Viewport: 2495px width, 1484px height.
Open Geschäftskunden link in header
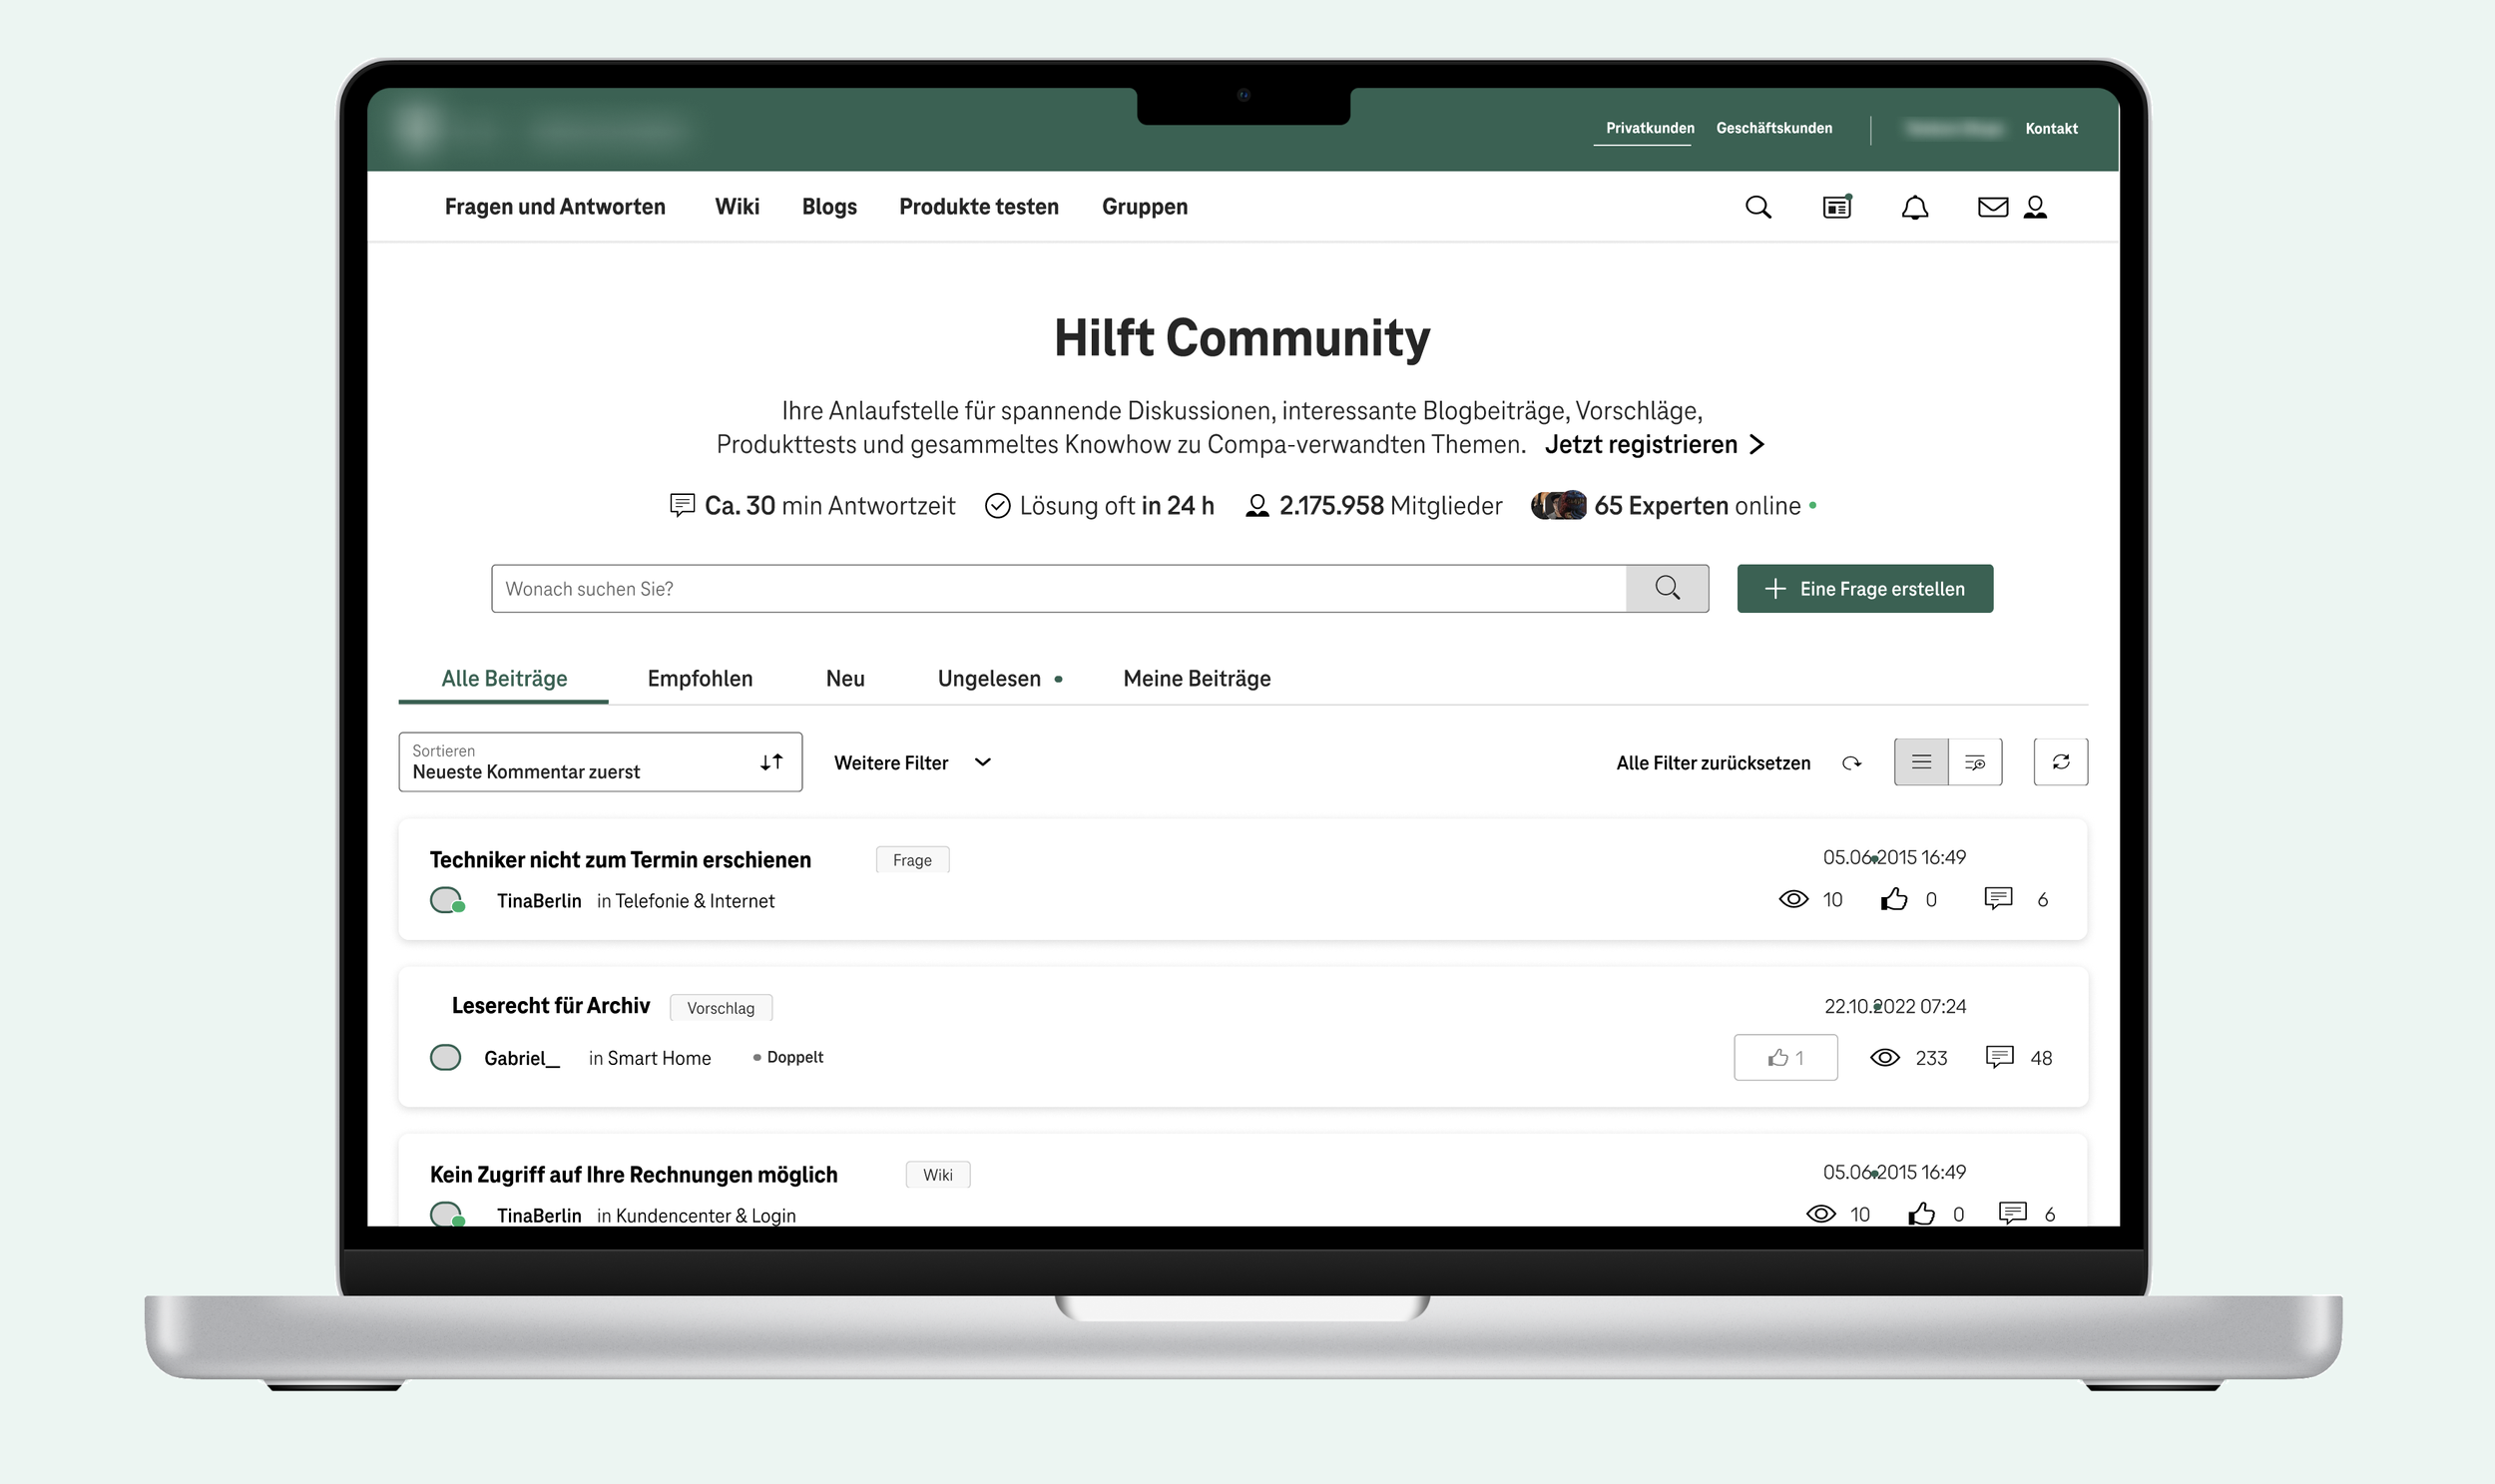click(1774, 128)
